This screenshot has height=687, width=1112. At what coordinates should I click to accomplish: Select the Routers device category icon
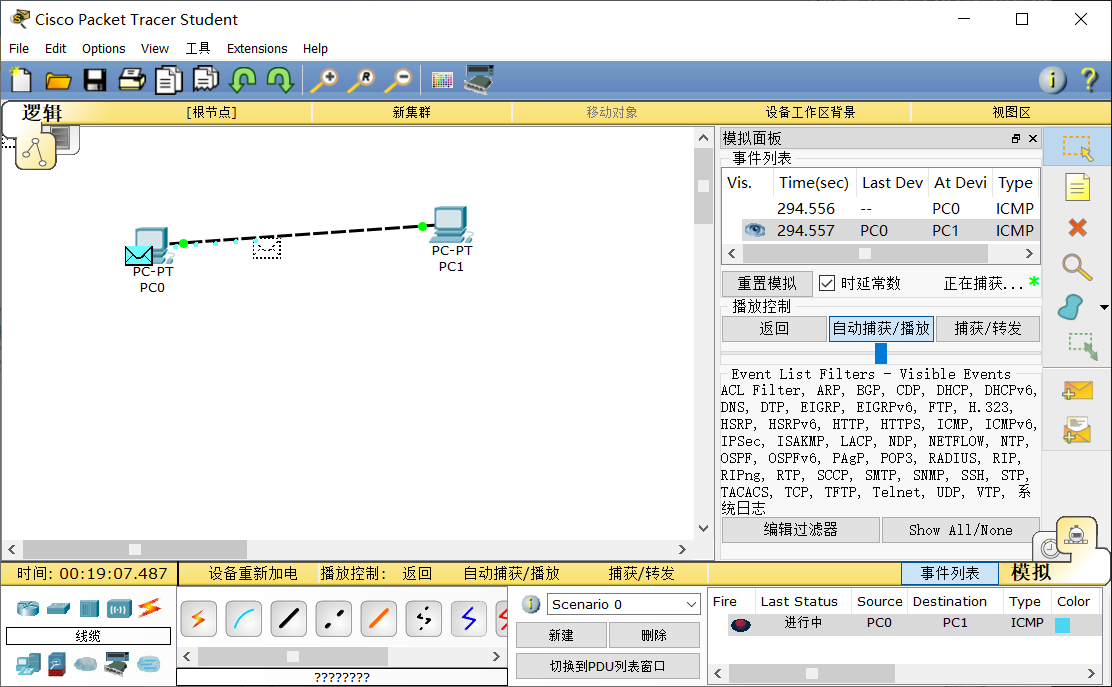(x=28, y=608)
